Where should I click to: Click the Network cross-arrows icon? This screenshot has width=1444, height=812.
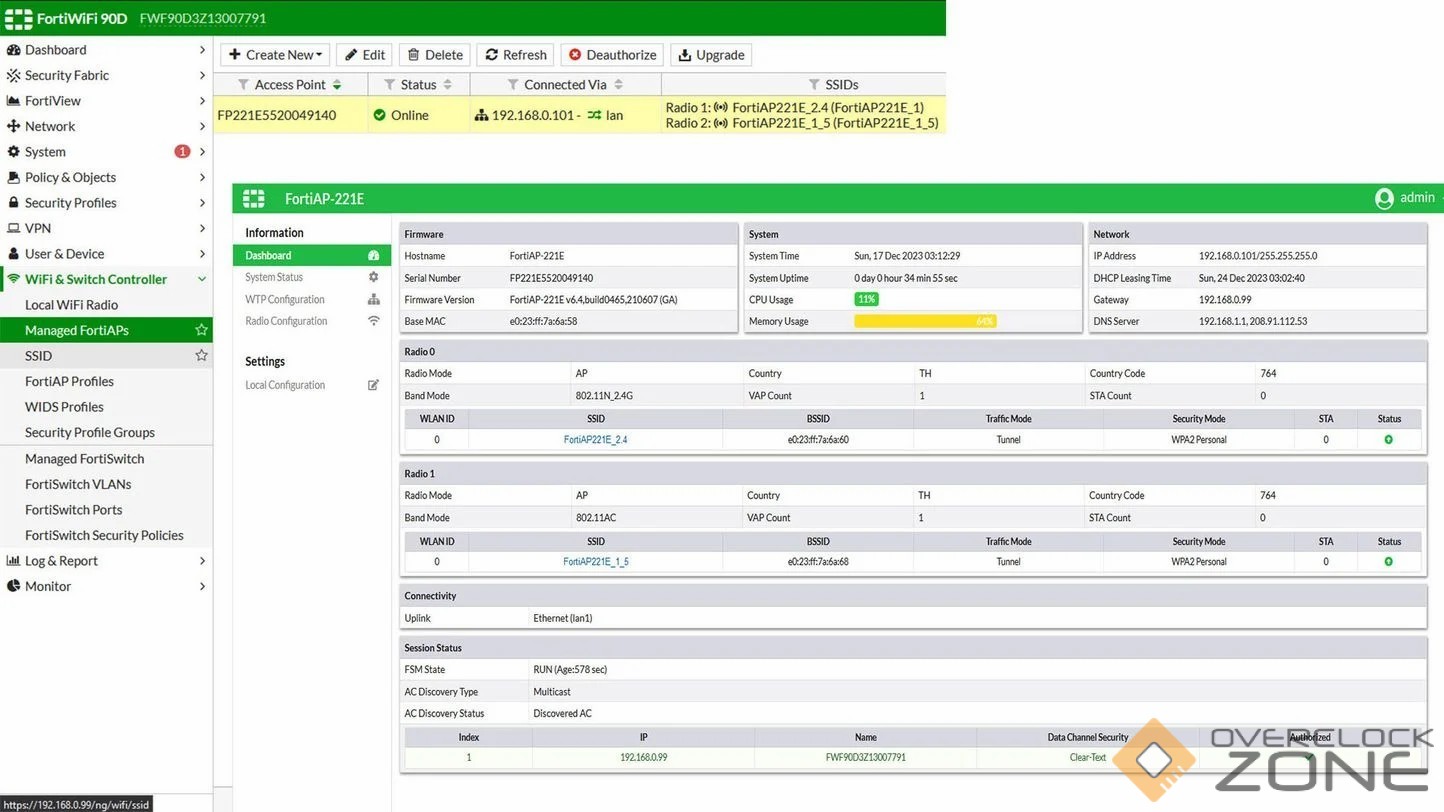tap(14, 126)
